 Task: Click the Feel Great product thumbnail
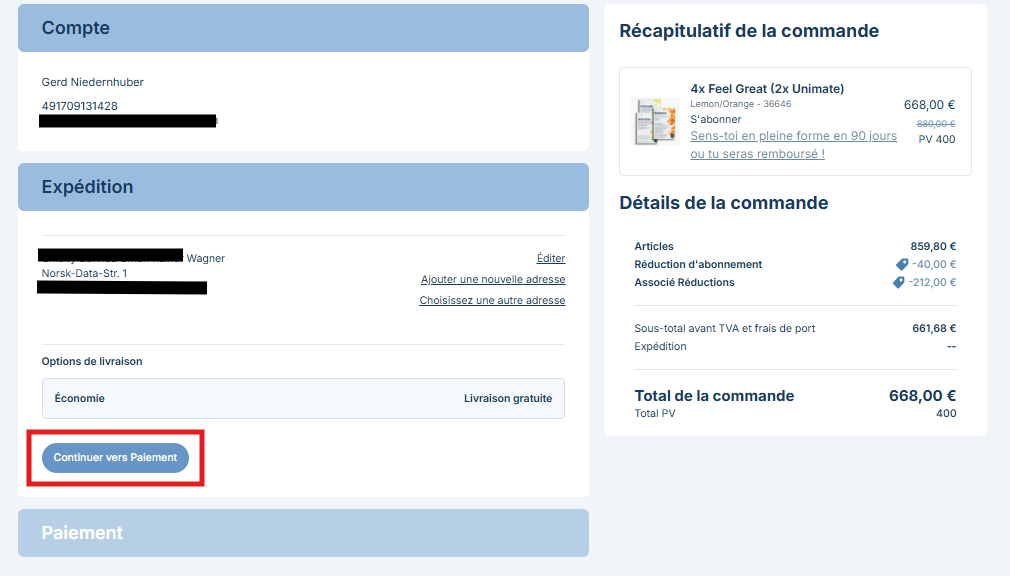pos(656,122)
